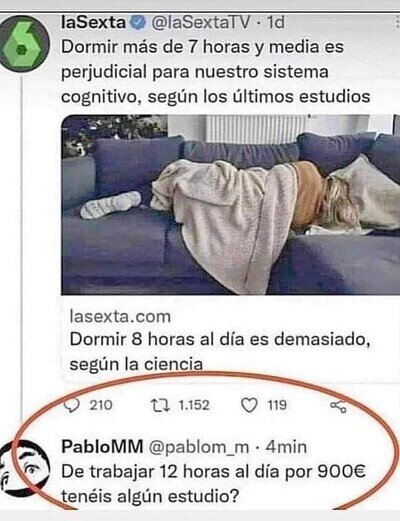Image resolution: width=400 pixels, height=521 pixels.
Task: Open the PabloMM display name
Action: (x=102, y=447)
